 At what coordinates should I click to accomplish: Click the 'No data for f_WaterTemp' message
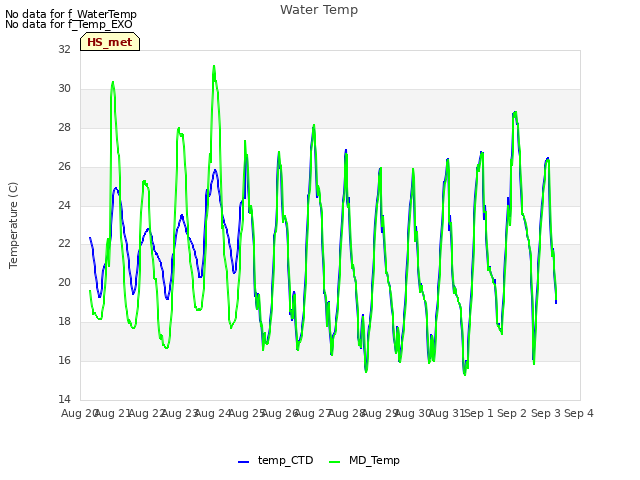[71, 14]
